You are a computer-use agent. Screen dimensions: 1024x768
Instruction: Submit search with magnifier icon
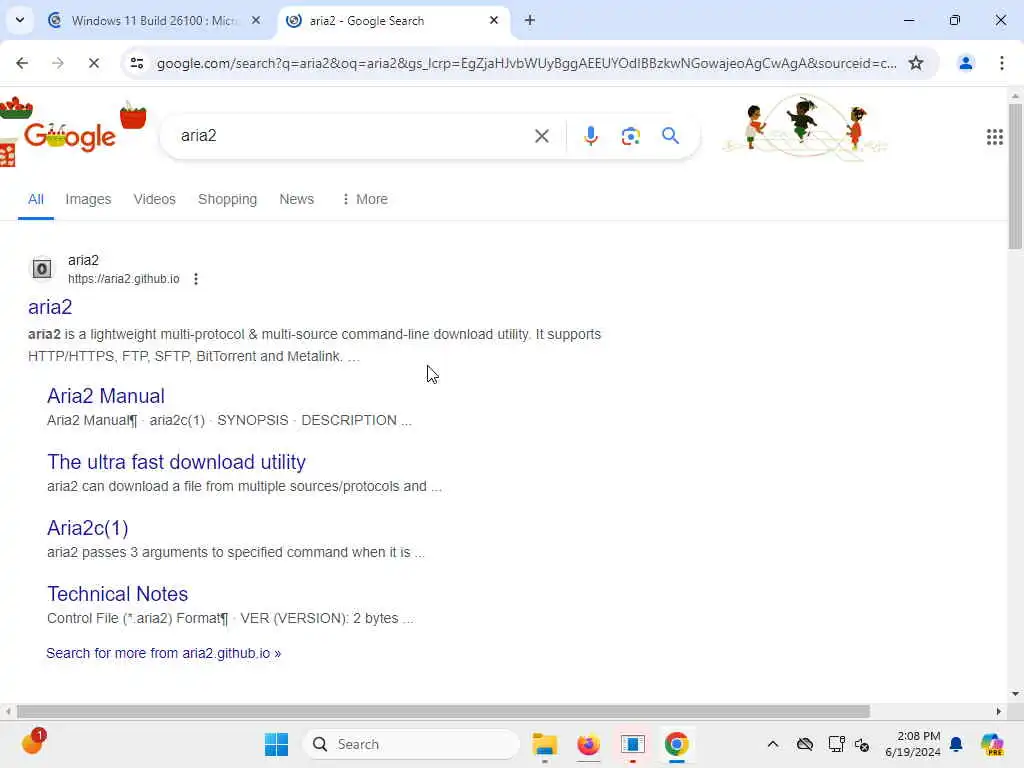click(x=670, y=136)
